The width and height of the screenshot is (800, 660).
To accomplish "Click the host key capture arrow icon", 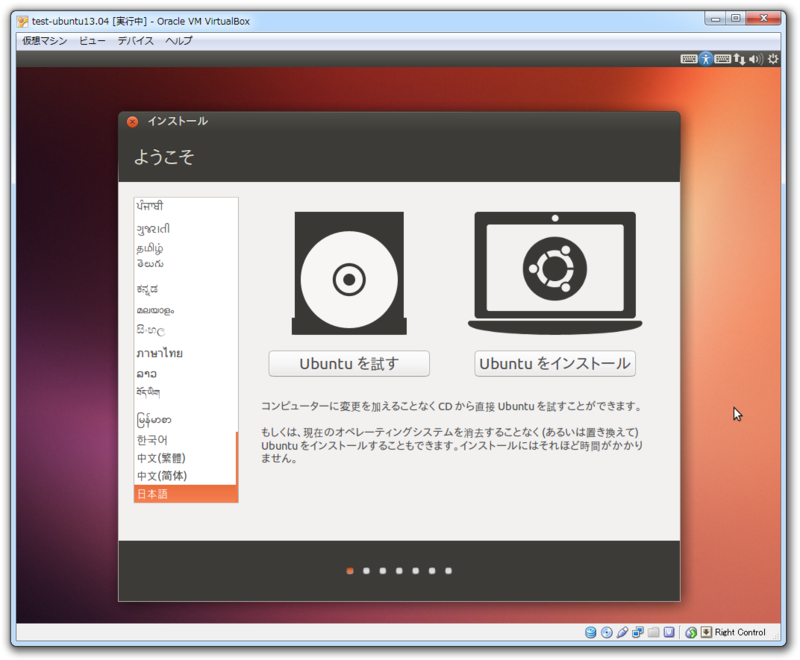I will pos(706,632).
